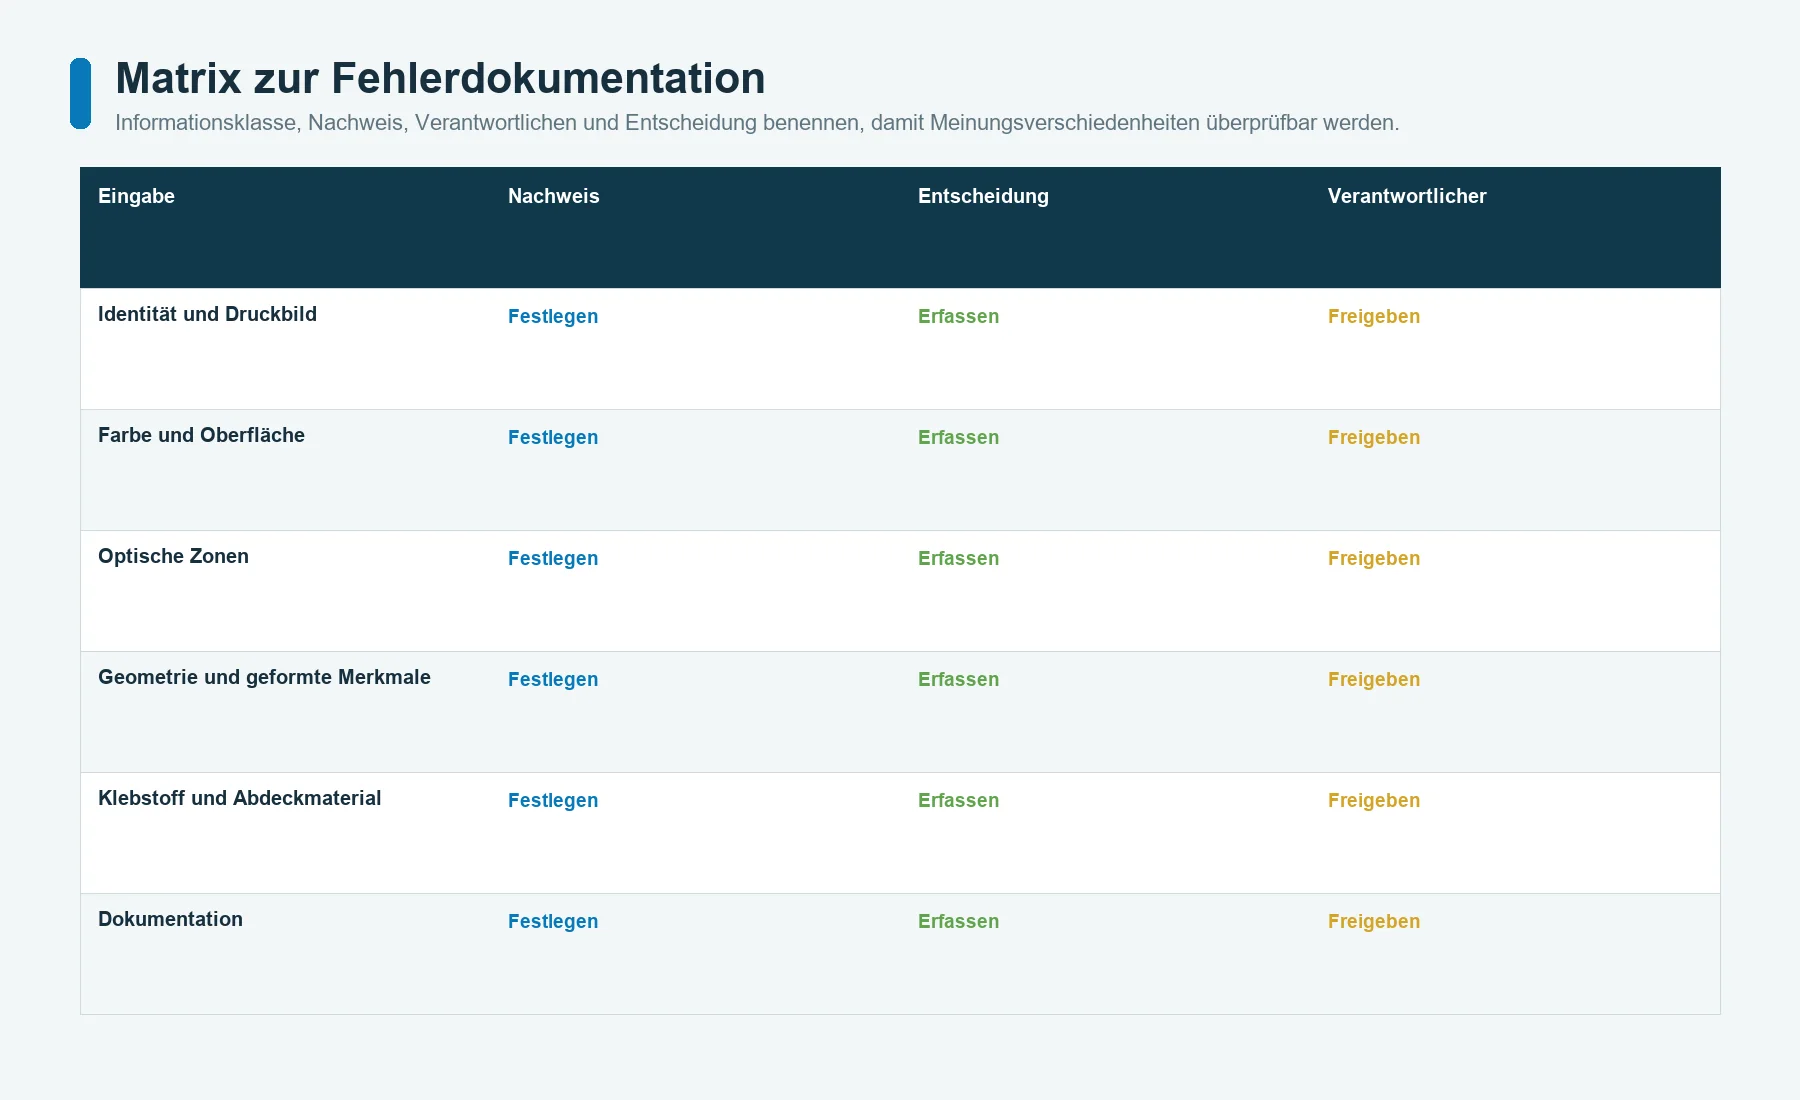This screenshot has height=1100, width=1800.
Task: Click 'Geometrie und geformte Merkmale' row label
Action: (264, 677)
